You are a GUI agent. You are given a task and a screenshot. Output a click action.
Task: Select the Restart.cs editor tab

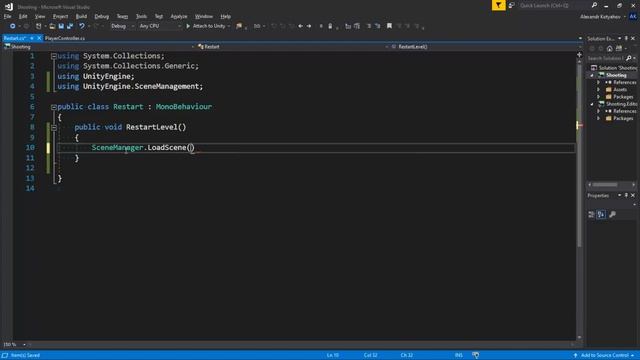click(x=15, y=38)
